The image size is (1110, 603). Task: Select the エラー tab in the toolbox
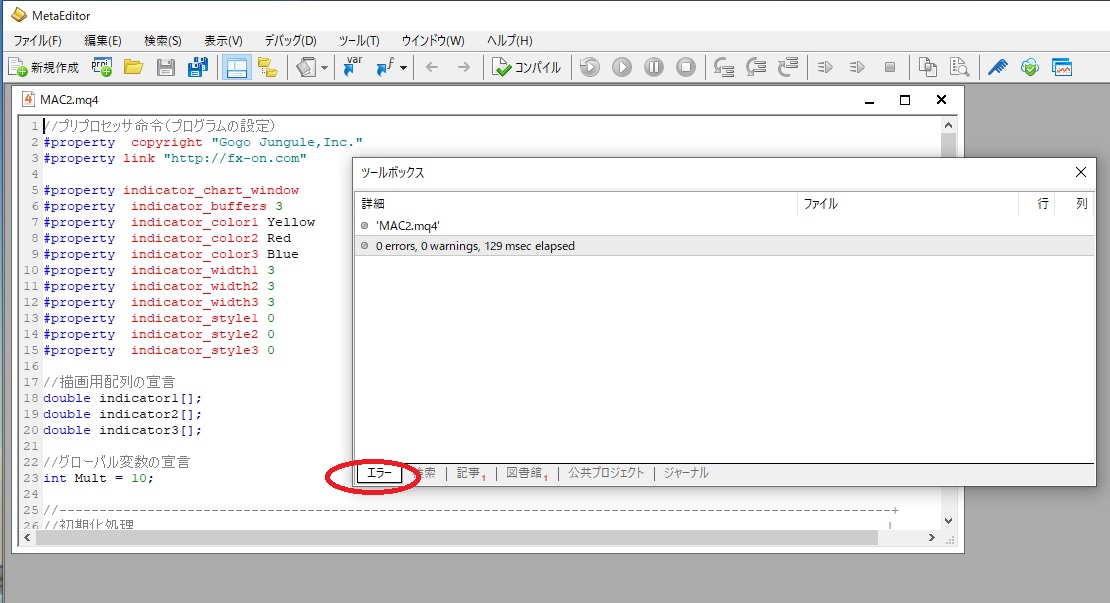pyautogui.click(x=380, y=473)
